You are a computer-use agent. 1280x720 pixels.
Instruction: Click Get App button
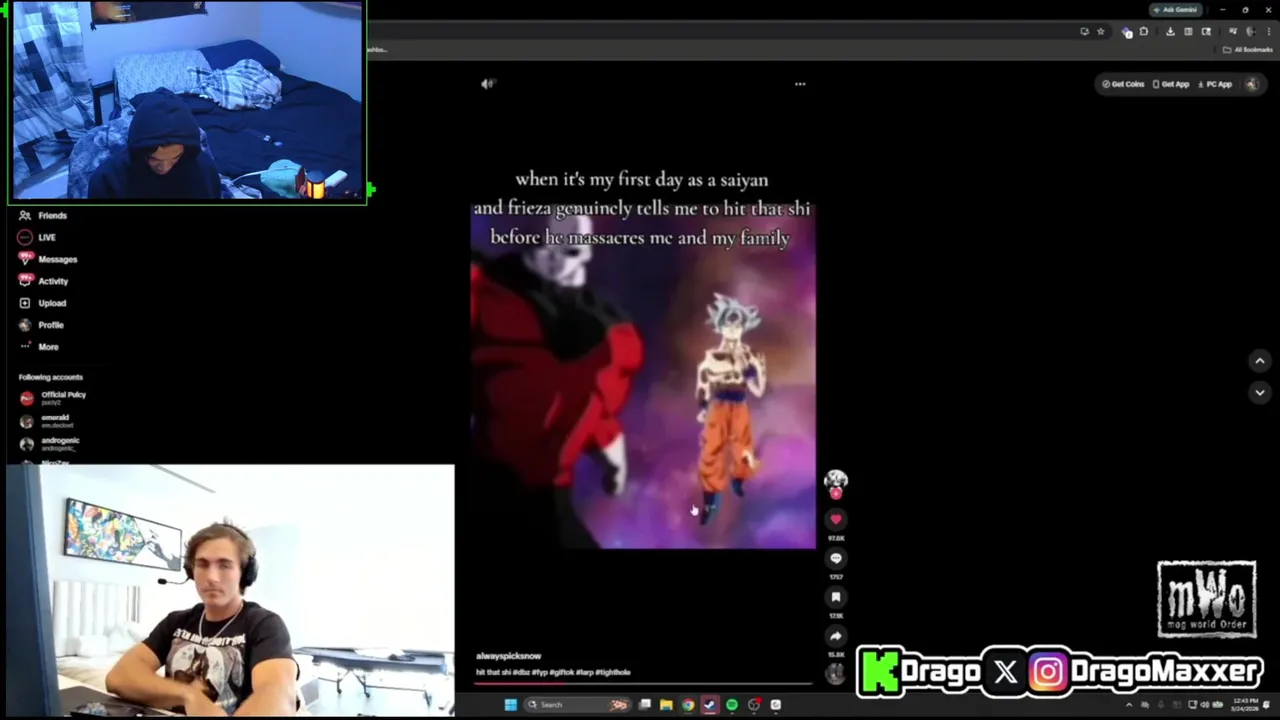click(1171, 84)
